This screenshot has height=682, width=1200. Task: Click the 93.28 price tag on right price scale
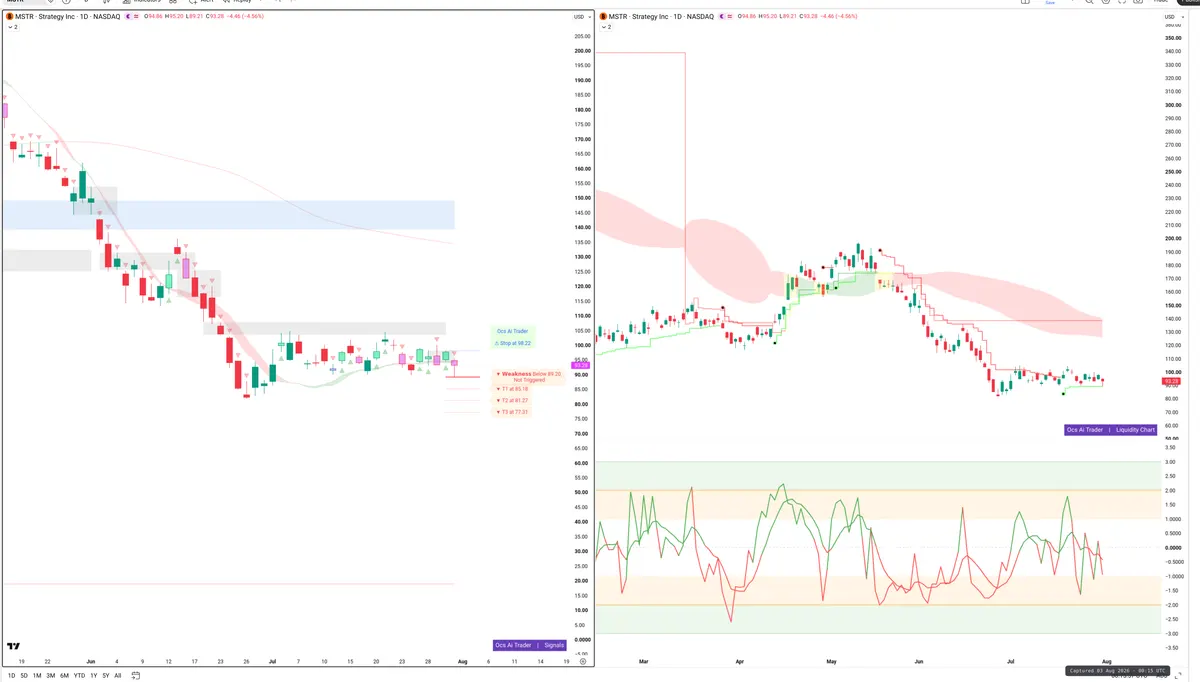1172,382
